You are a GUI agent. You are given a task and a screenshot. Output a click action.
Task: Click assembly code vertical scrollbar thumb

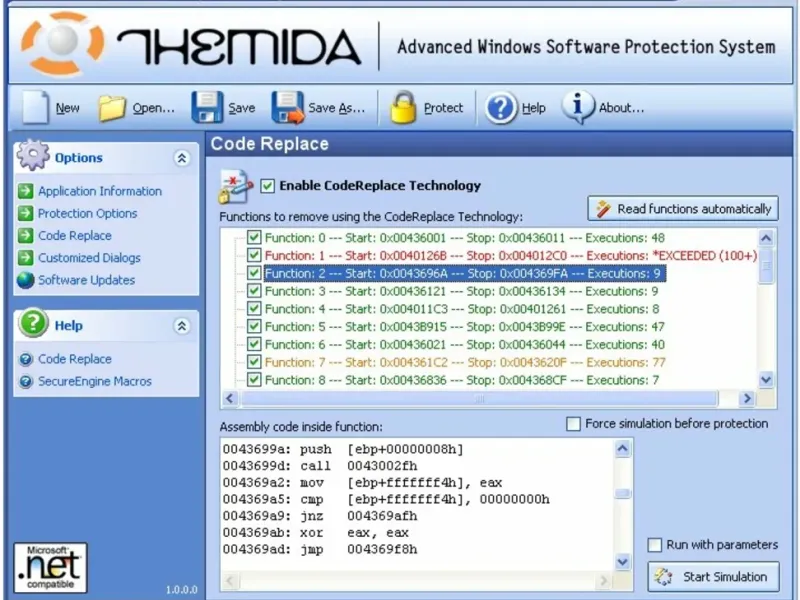coord(622,493)
